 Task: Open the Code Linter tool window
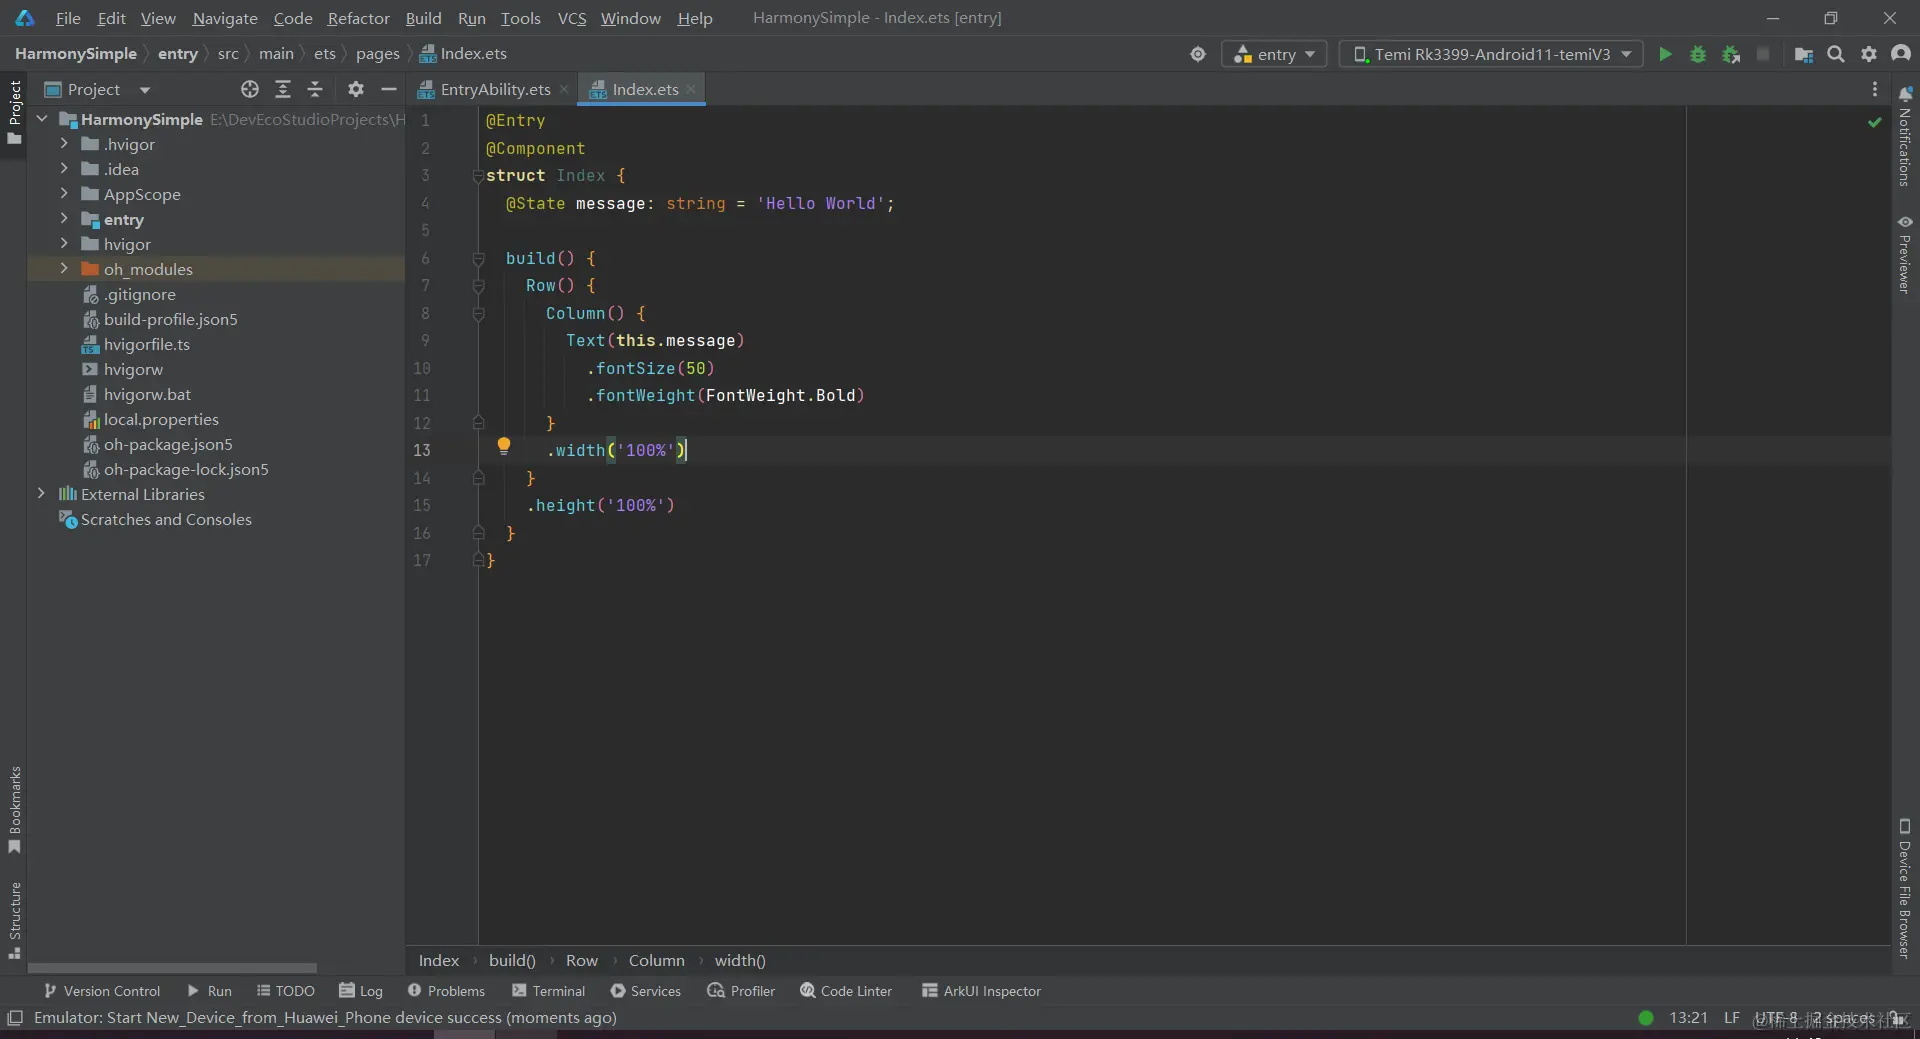click(x=846, y=991)
